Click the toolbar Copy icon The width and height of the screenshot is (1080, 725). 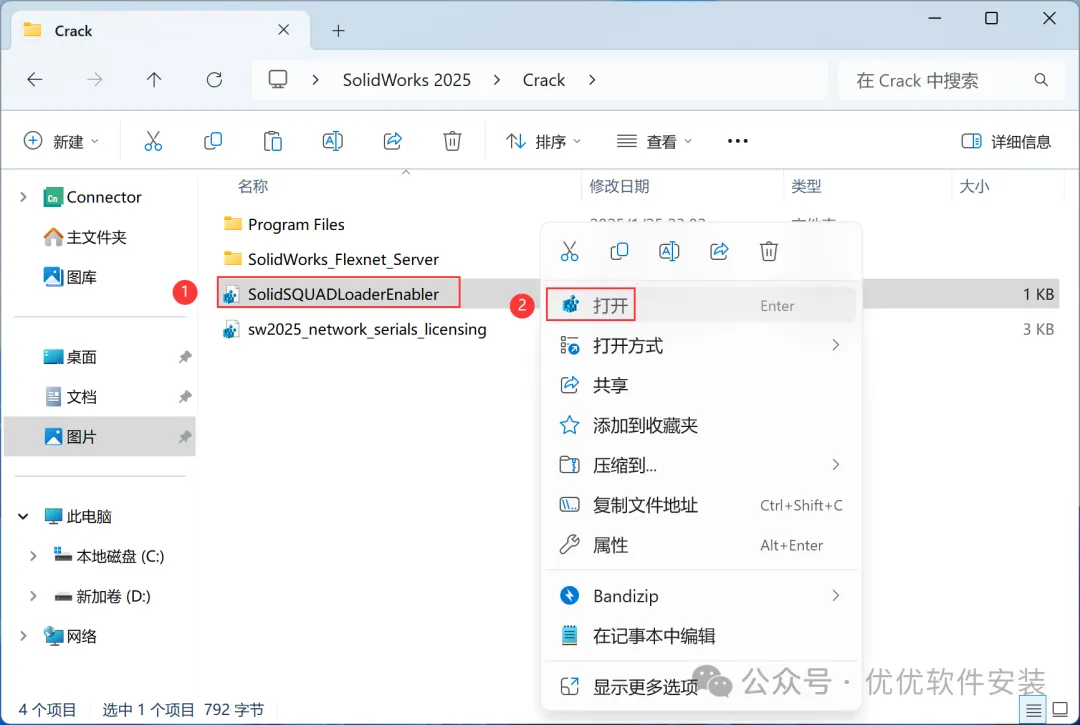coord(213,141)
